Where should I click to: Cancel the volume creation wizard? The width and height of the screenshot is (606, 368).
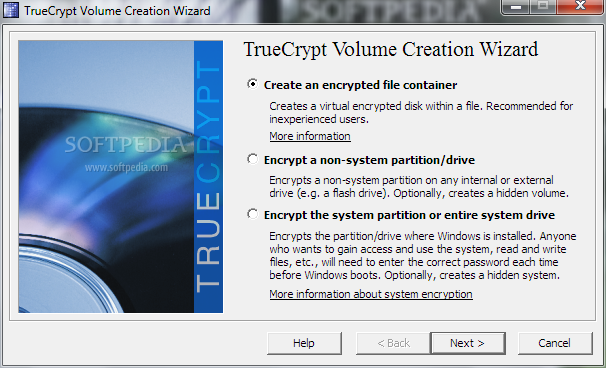(555, 343)
